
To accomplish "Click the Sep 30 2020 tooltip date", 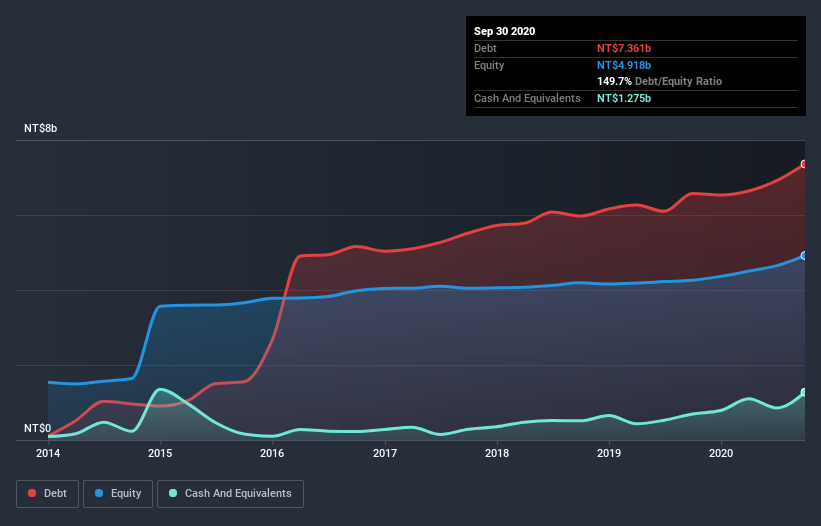I will [505, 31].
